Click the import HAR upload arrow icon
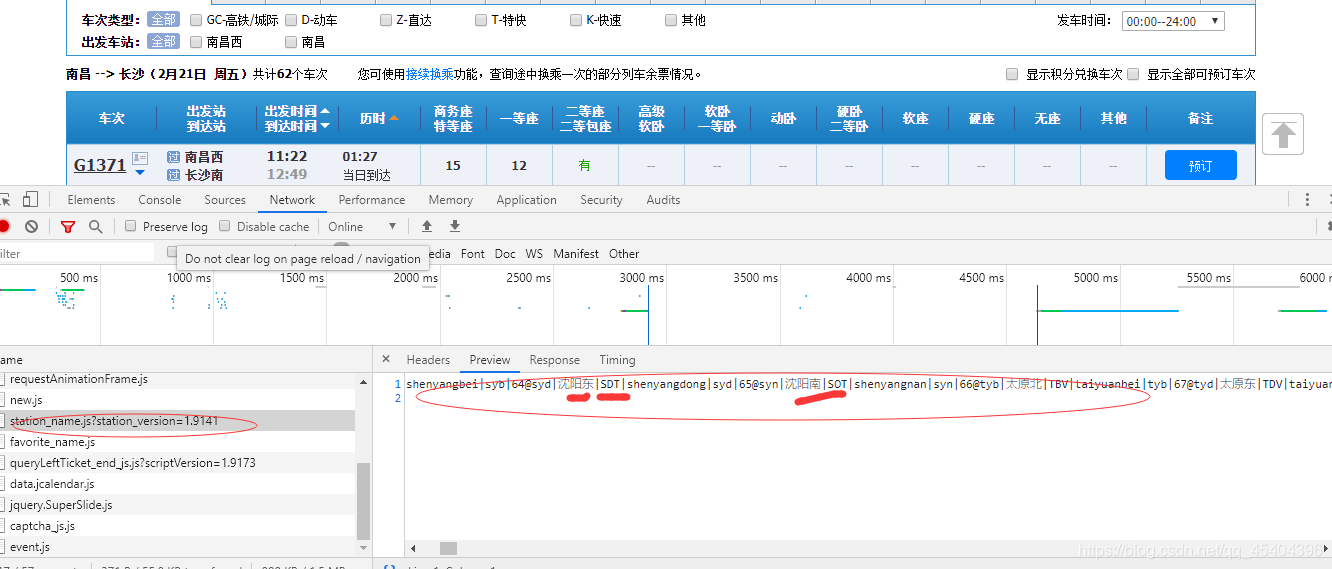Image resolution: width=1332 pixels, height=569 pixels. point(427,227)
